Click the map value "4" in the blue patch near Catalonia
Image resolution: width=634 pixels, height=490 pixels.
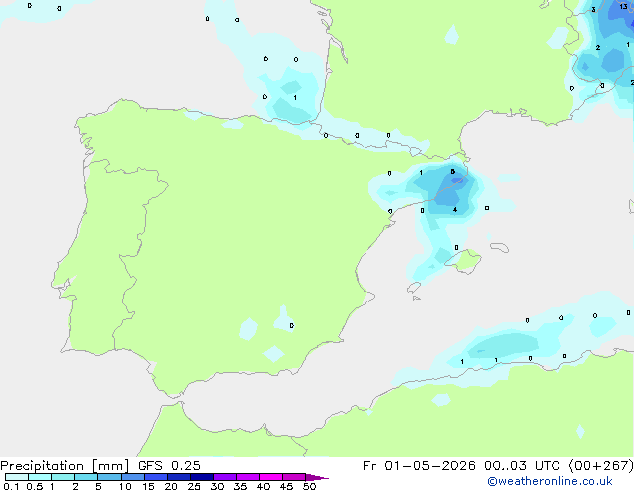click(455, 209)
